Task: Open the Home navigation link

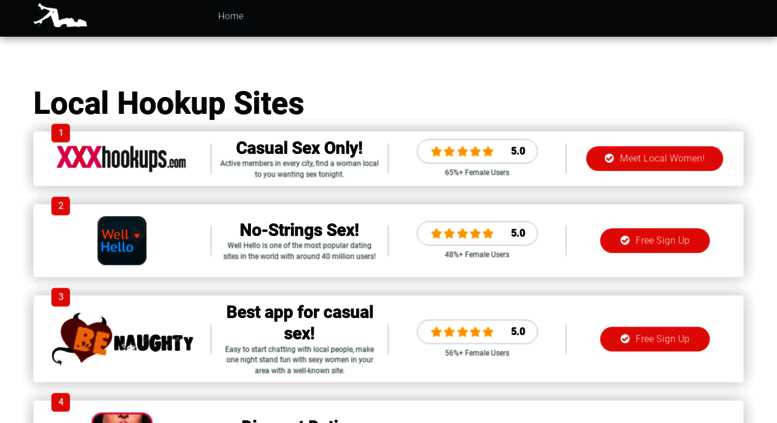Action: click(x=230, y=16)
